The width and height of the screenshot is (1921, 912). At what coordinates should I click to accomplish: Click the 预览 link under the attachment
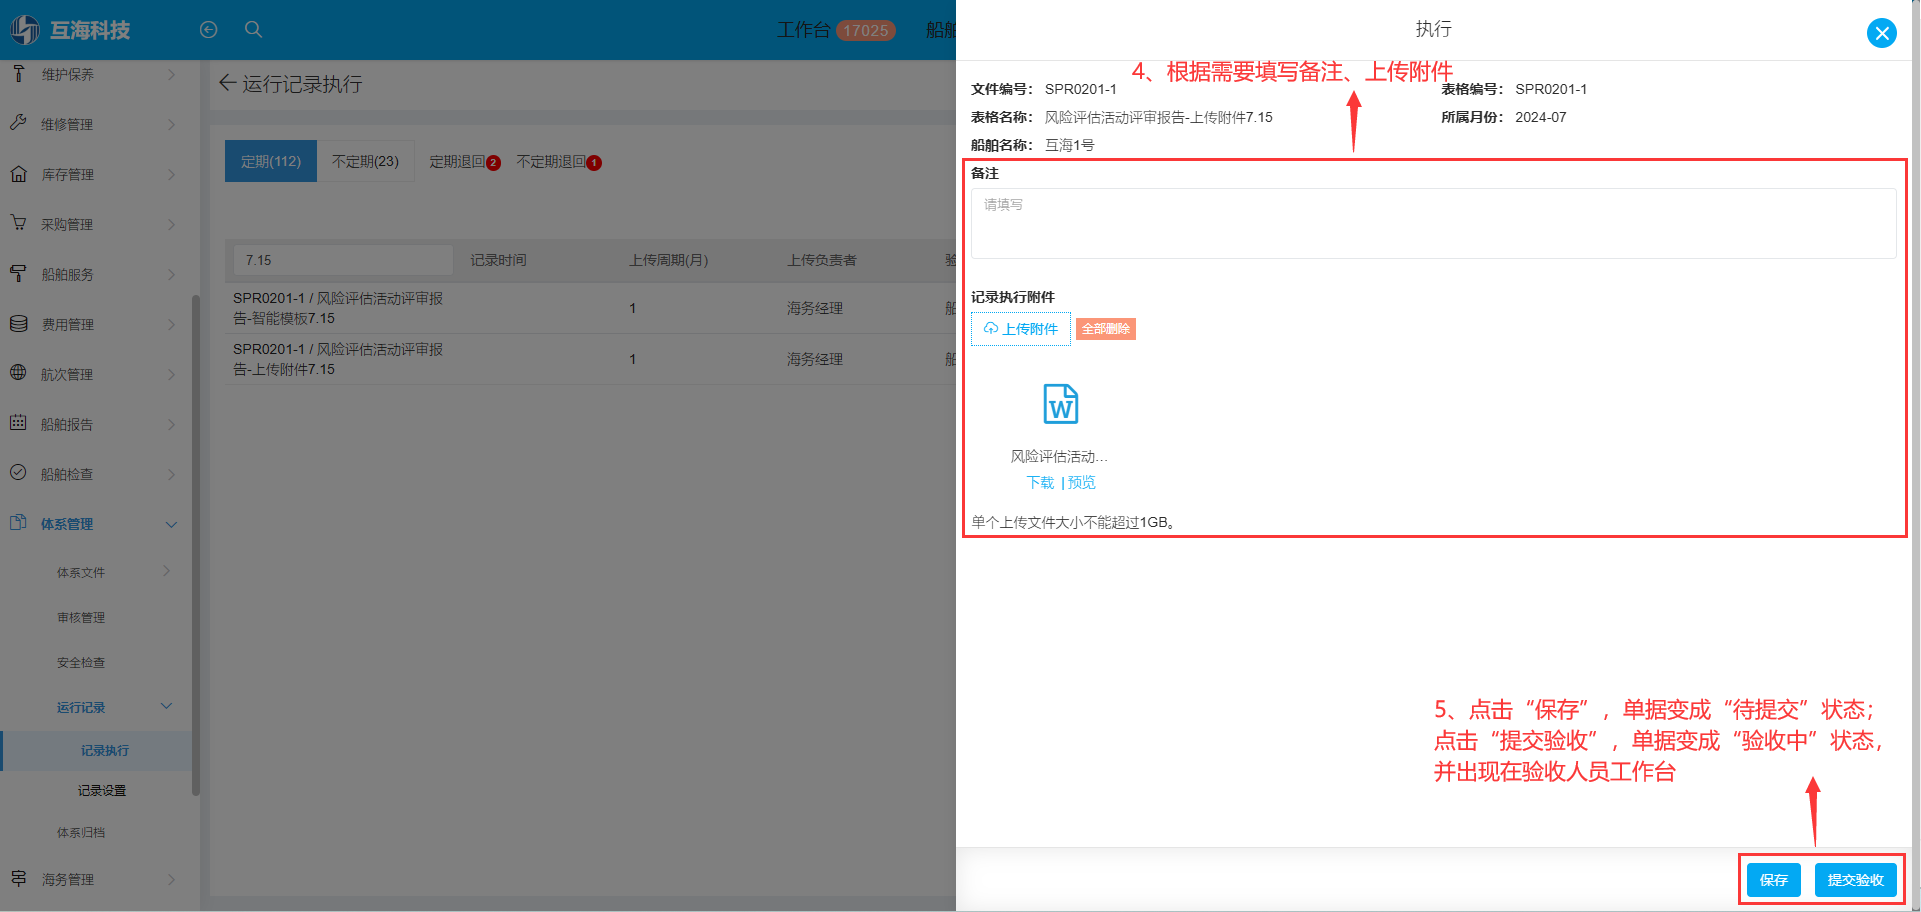tap(1082, 482)
